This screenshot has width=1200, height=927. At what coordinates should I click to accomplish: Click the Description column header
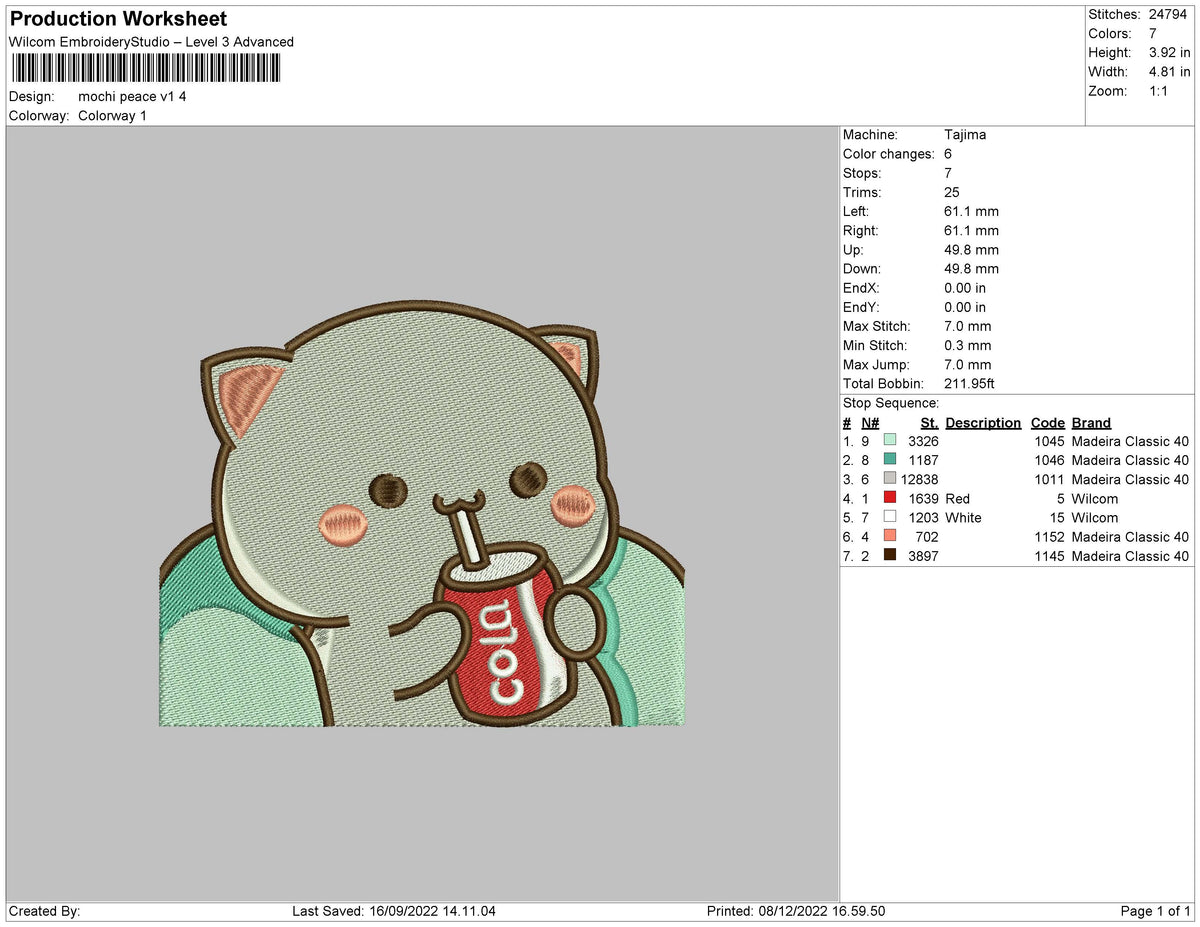click(983, 423)
